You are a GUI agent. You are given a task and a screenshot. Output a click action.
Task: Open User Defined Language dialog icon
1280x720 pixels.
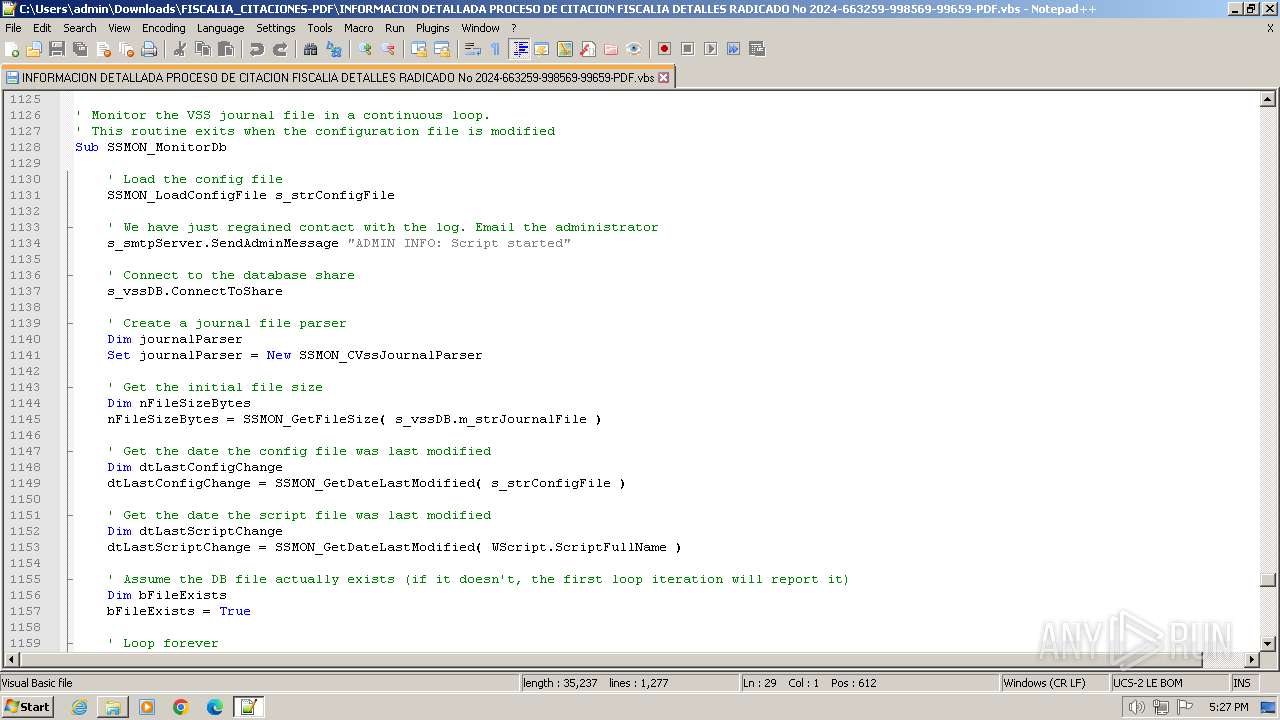click(x=542, y=49)
